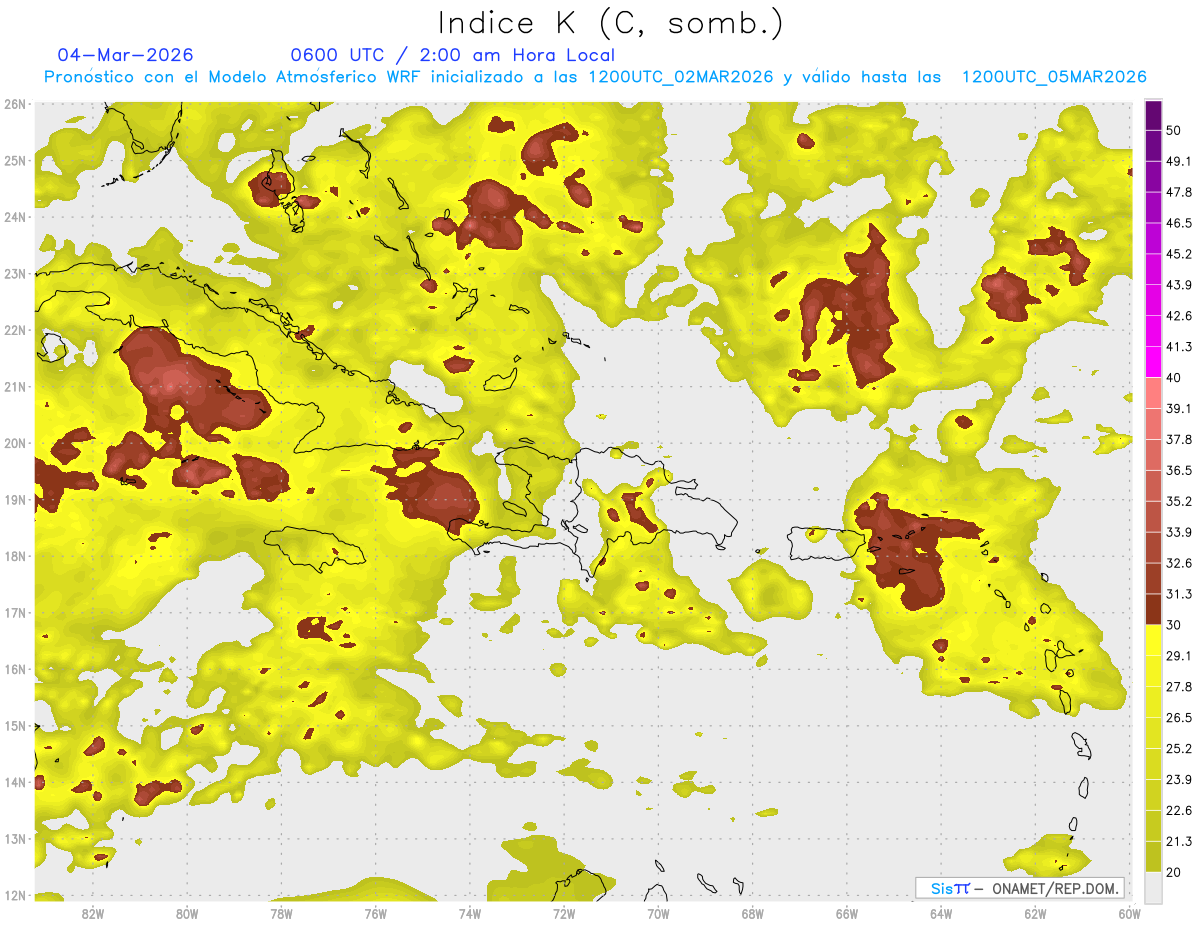Viewport: 1200px width, 927px height.
Task: Click the longitude axis label '68W'
Action: (753, 914)
